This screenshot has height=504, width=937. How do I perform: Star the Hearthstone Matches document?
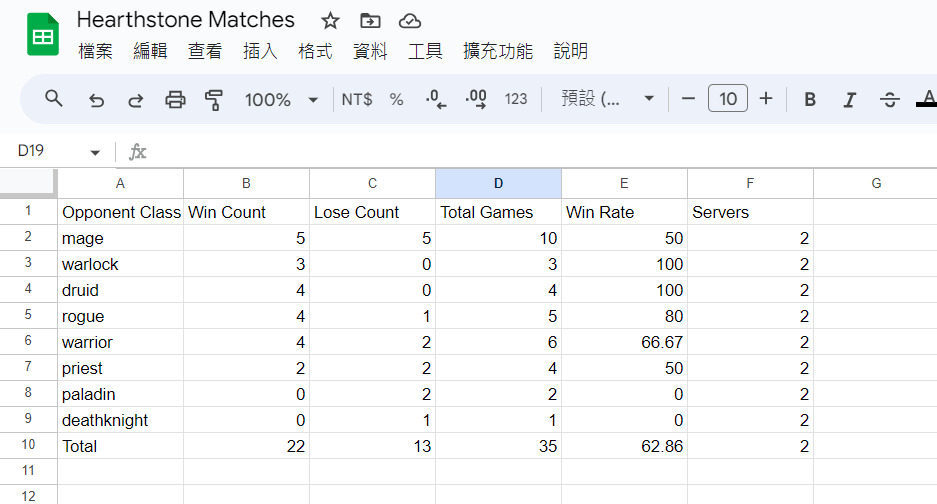[330, 21]
